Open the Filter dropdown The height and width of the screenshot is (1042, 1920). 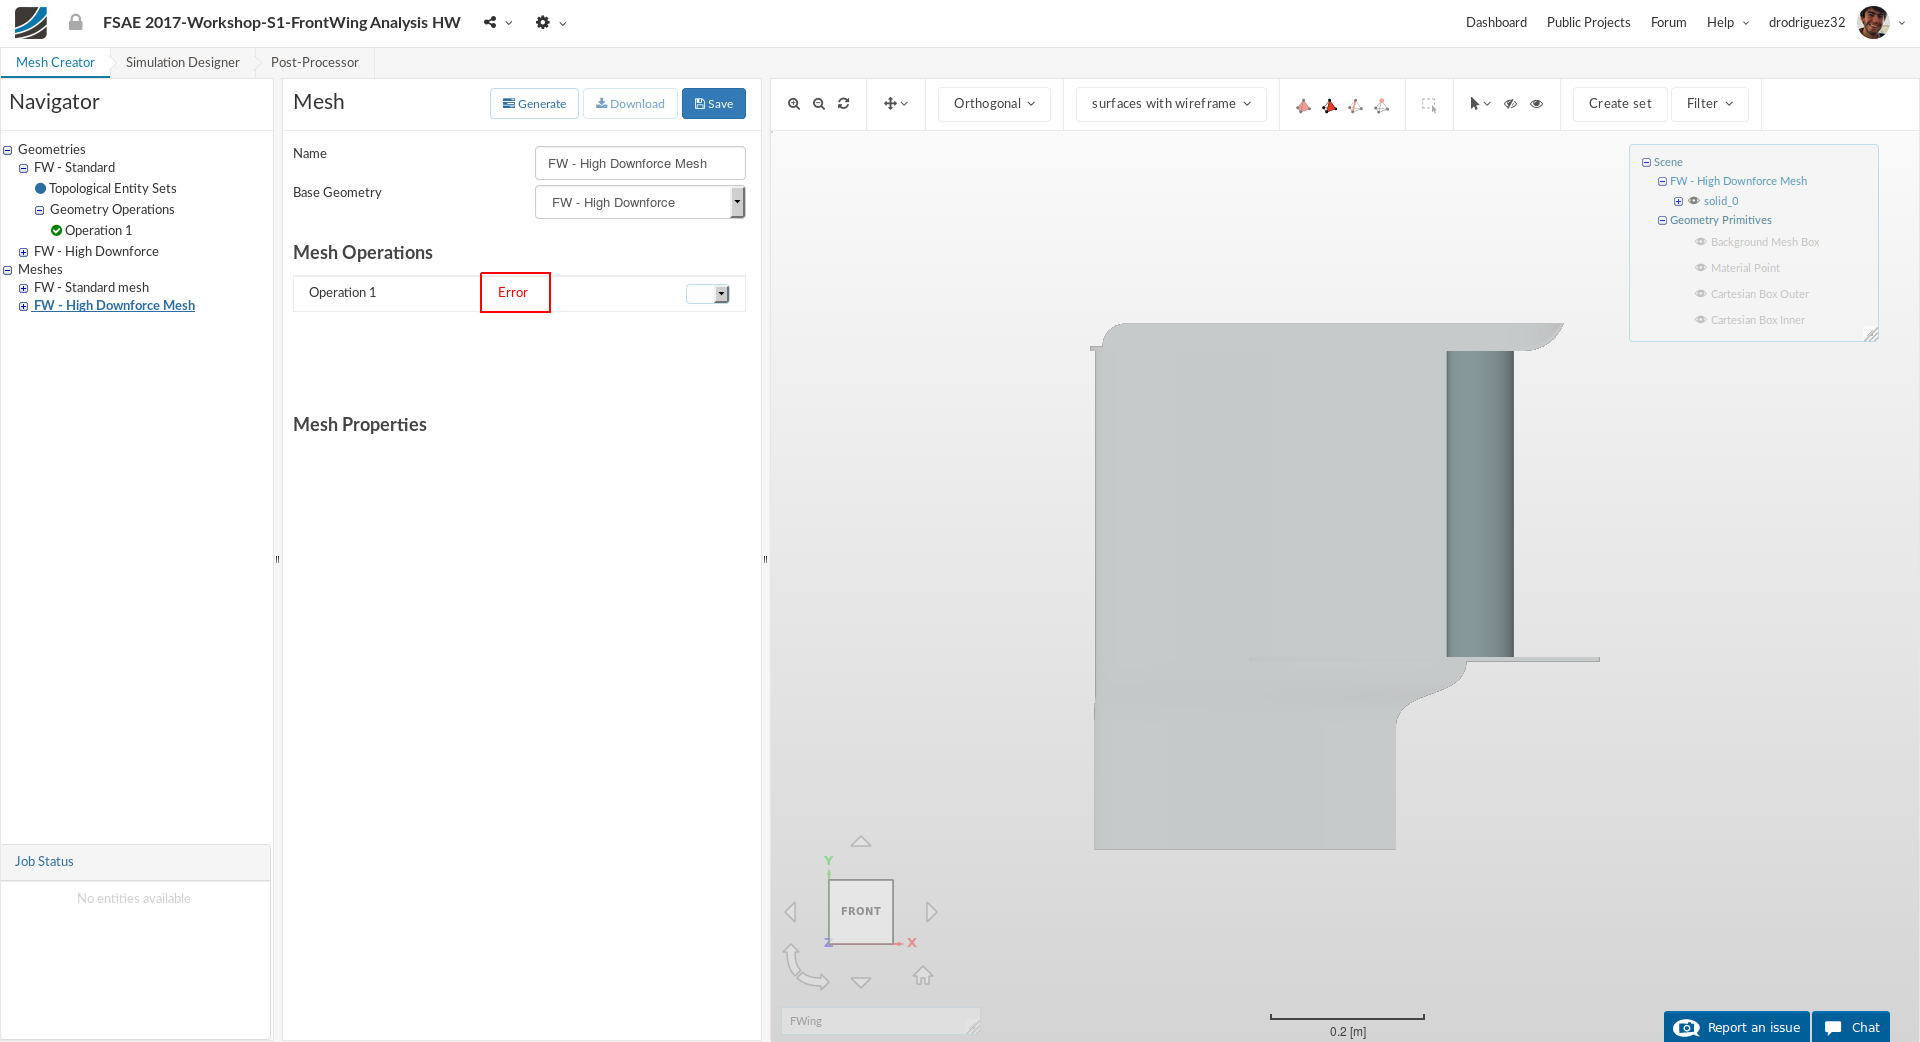tap(1710, 104)
